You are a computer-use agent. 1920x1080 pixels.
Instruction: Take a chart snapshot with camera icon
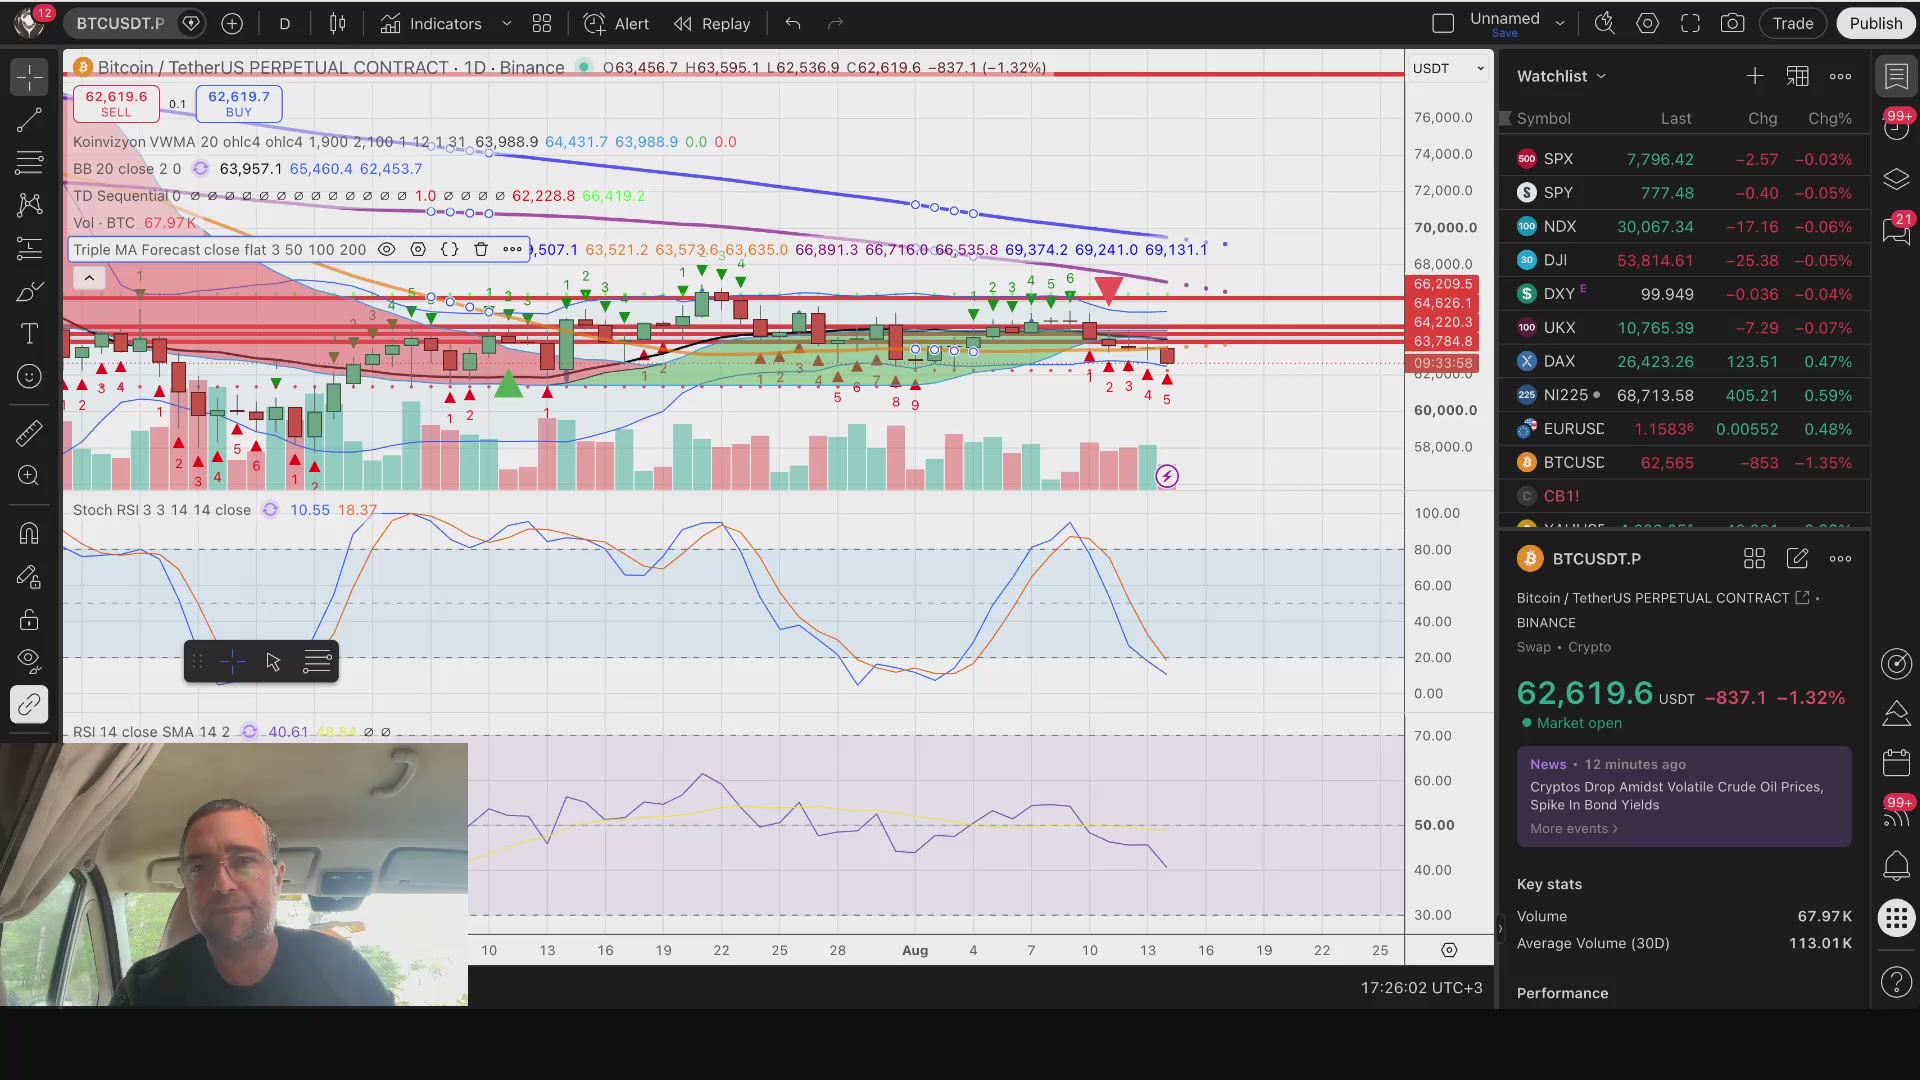[x=1733, y=24]
